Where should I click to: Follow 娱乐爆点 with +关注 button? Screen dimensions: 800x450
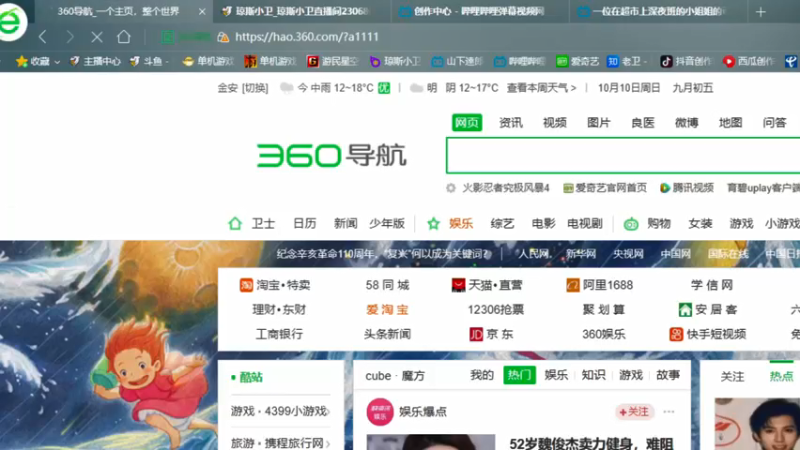pos(634,412)
